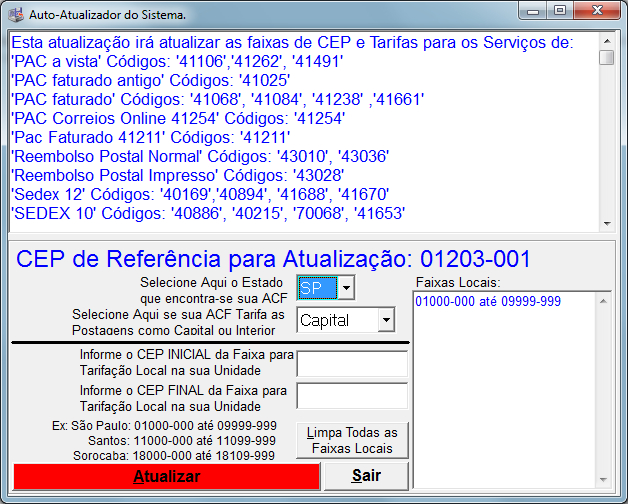Click the Sair button

coord(366,476)
